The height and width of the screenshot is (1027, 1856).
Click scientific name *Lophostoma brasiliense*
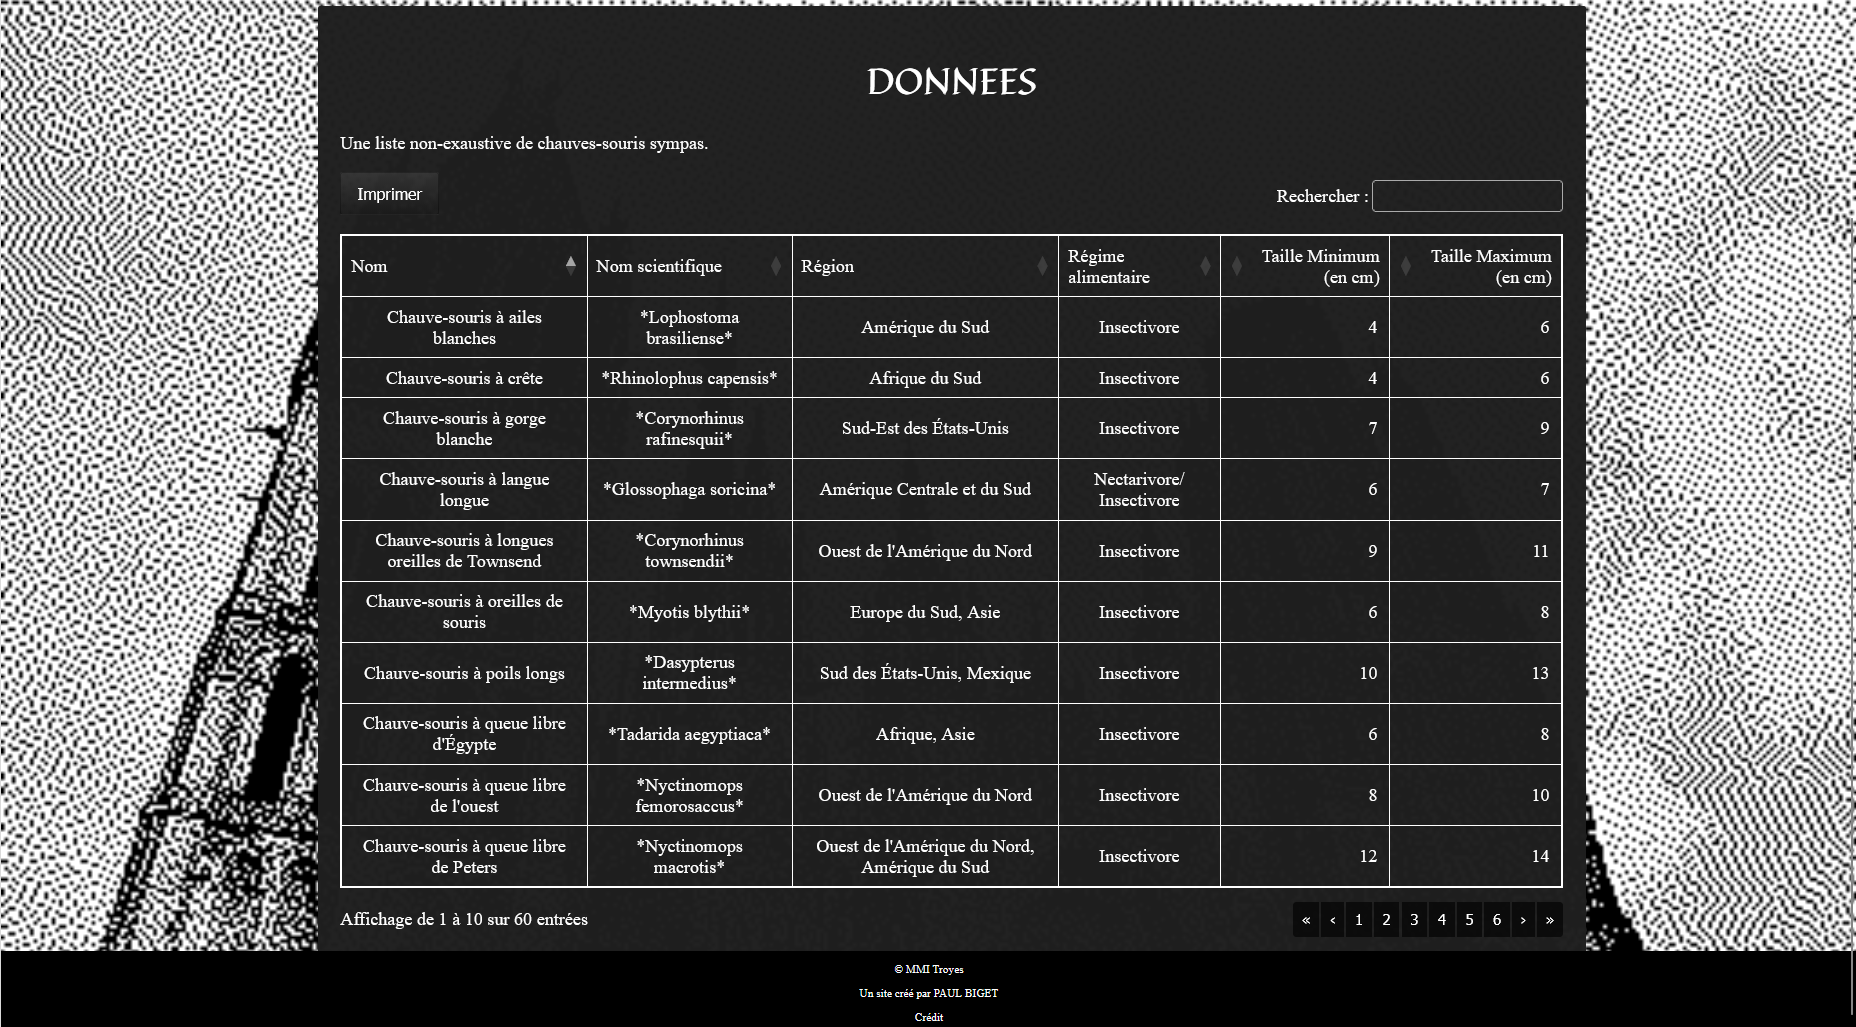click(690, 327)
